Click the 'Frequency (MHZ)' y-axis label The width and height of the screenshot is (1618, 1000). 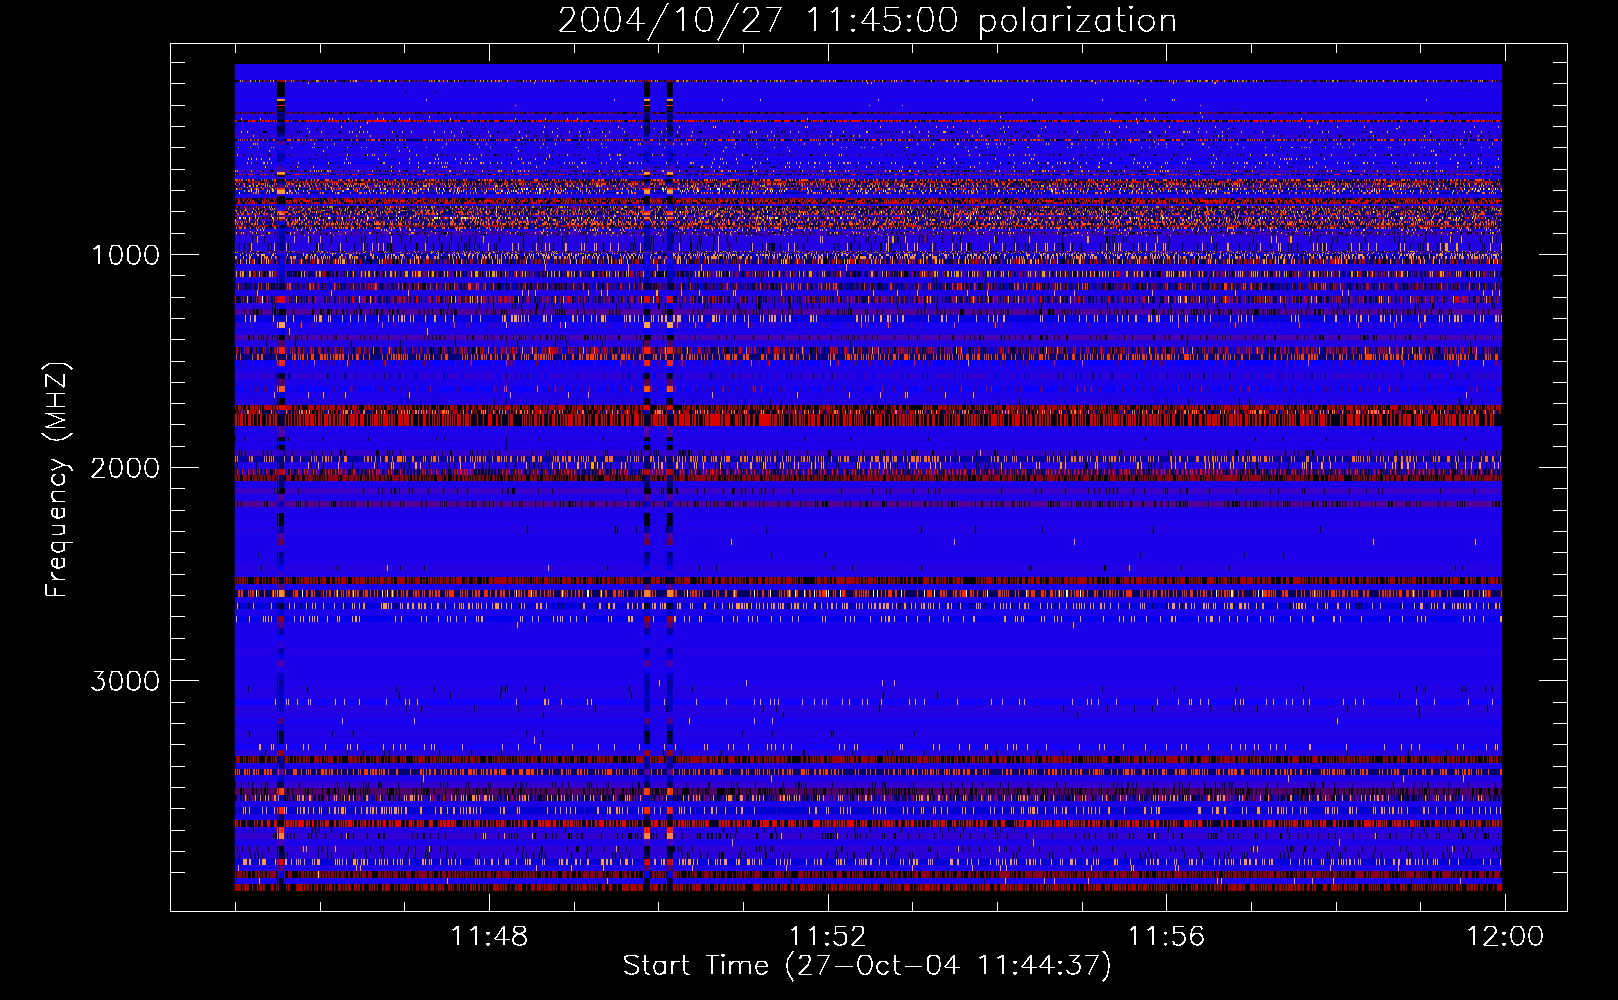point(56,480)
